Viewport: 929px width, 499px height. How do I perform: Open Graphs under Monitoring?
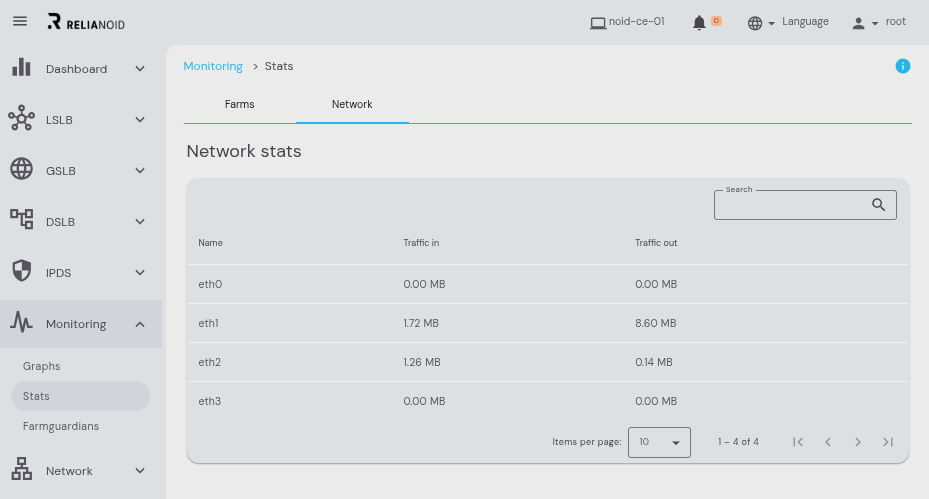[41, 366]
